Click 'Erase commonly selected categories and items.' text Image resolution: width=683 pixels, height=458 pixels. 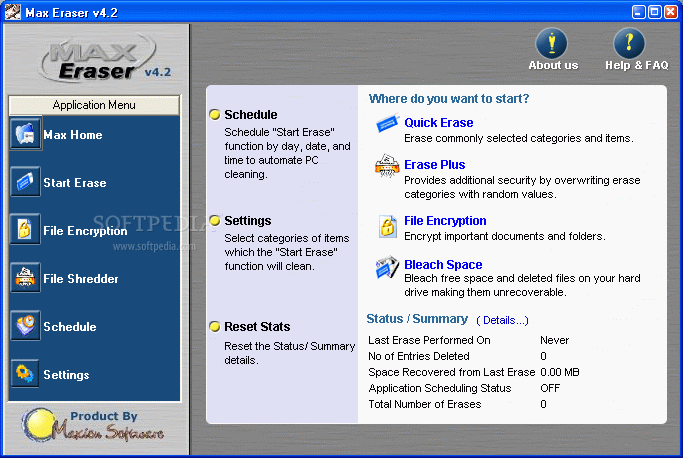coord(519,138)
